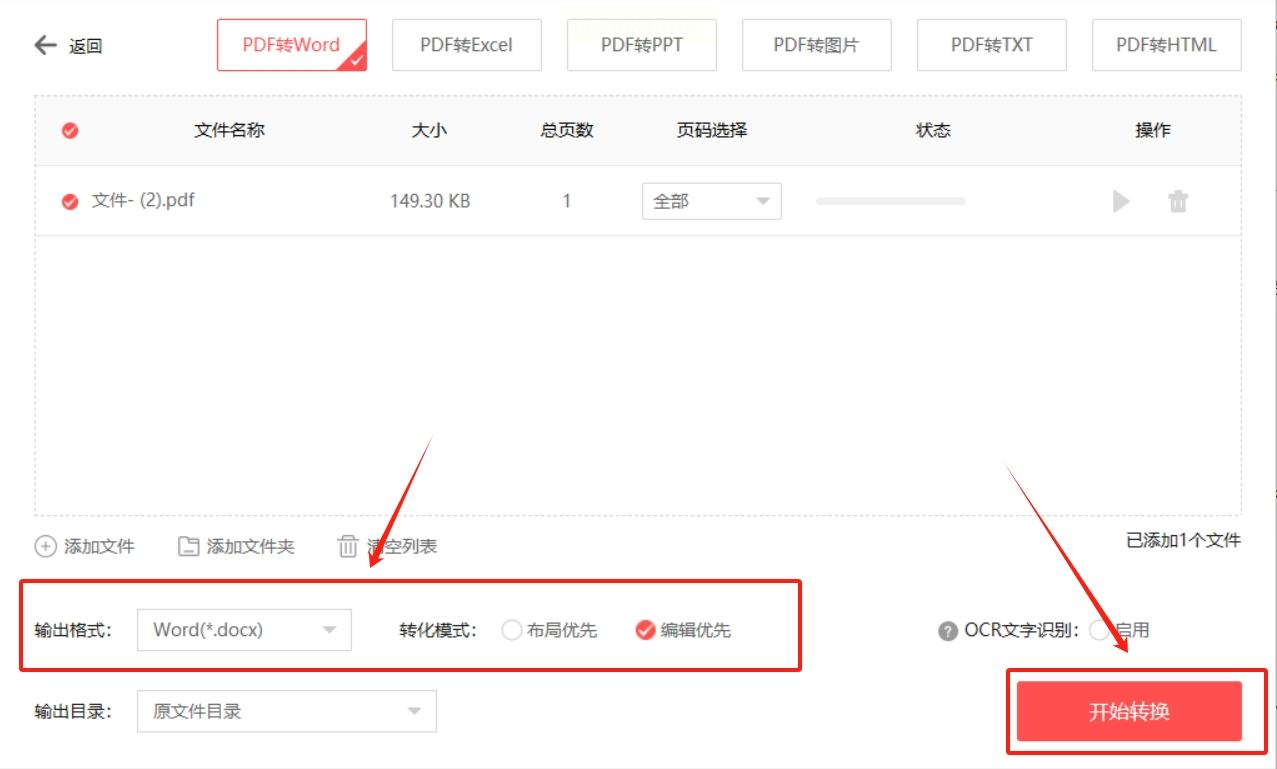
Task: Click the 大小 column header
Action: coord(429,130)
